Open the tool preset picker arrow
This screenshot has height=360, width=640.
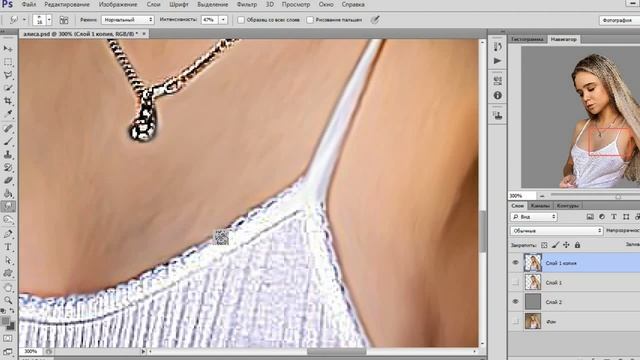[24, 20]
